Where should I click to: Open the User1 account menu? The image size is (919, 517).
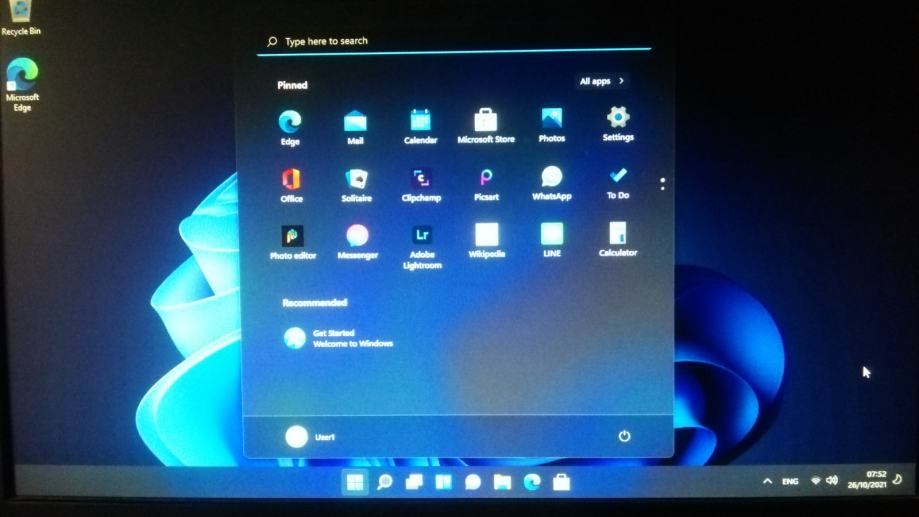point(310,437)
